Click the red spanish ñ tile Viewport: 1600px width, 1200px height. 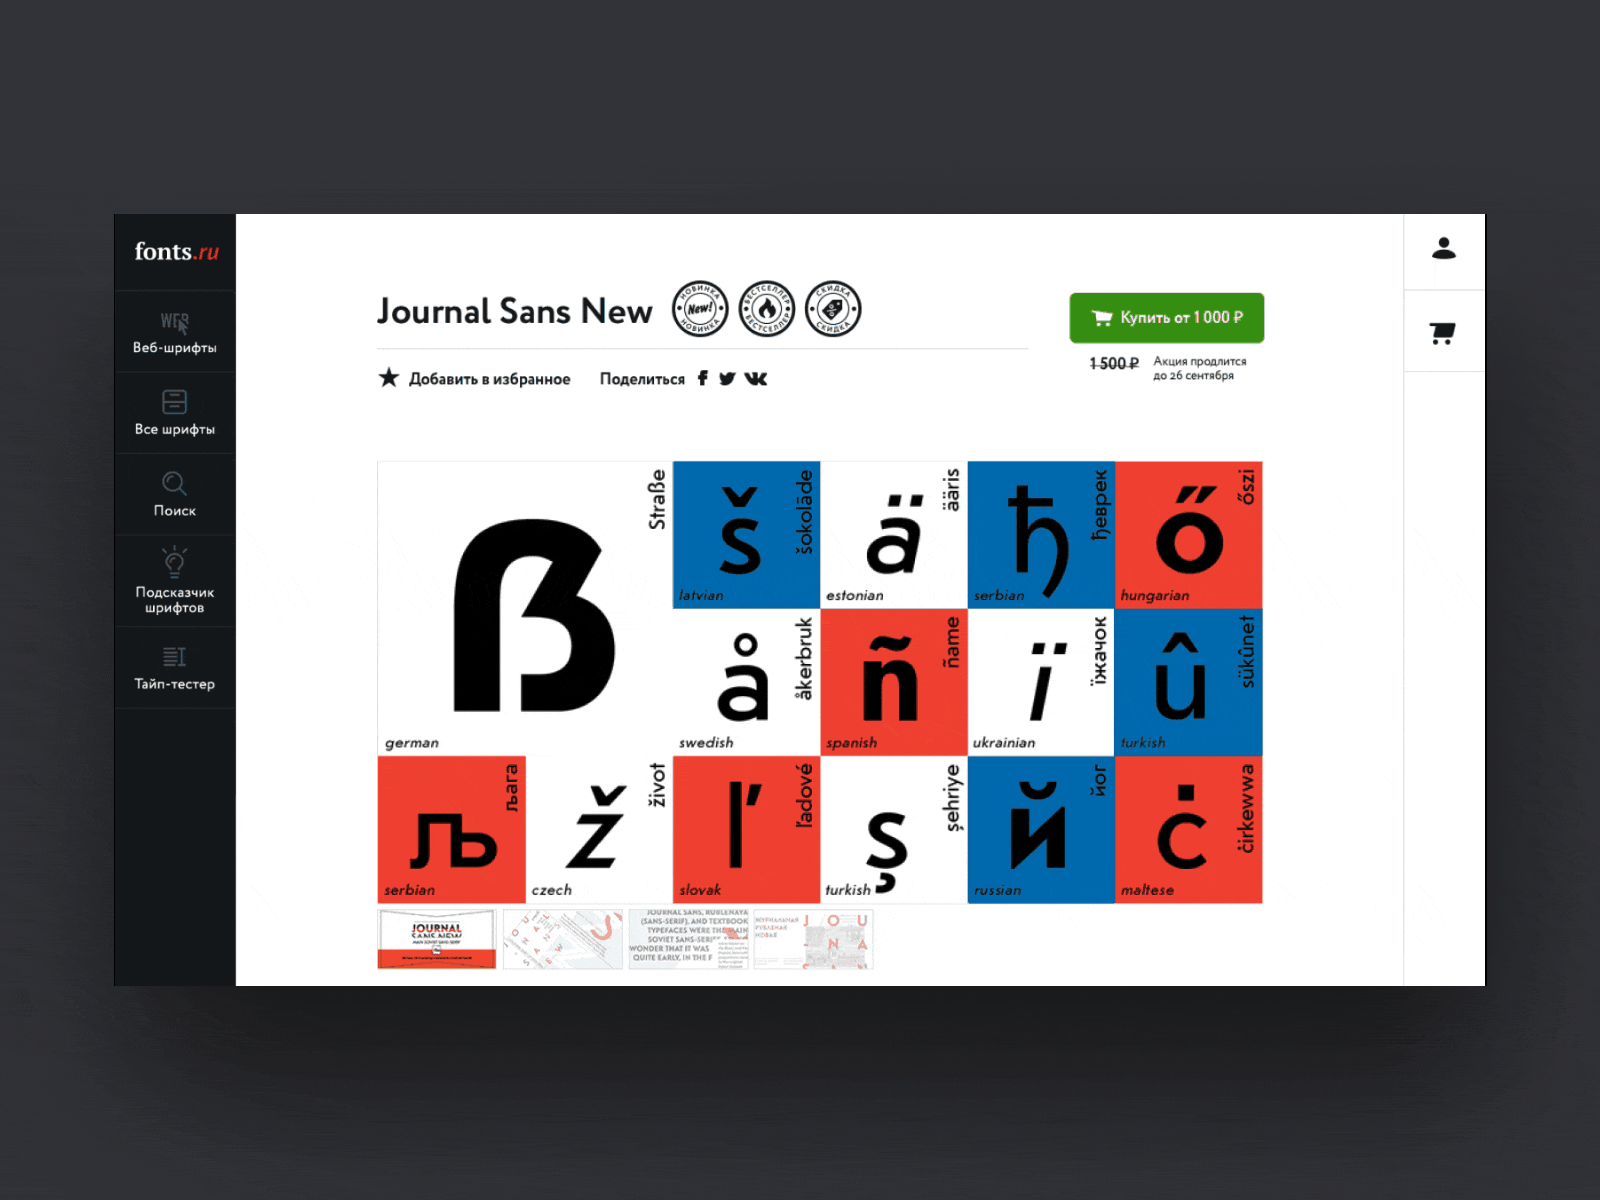click(x=894, y=682)
